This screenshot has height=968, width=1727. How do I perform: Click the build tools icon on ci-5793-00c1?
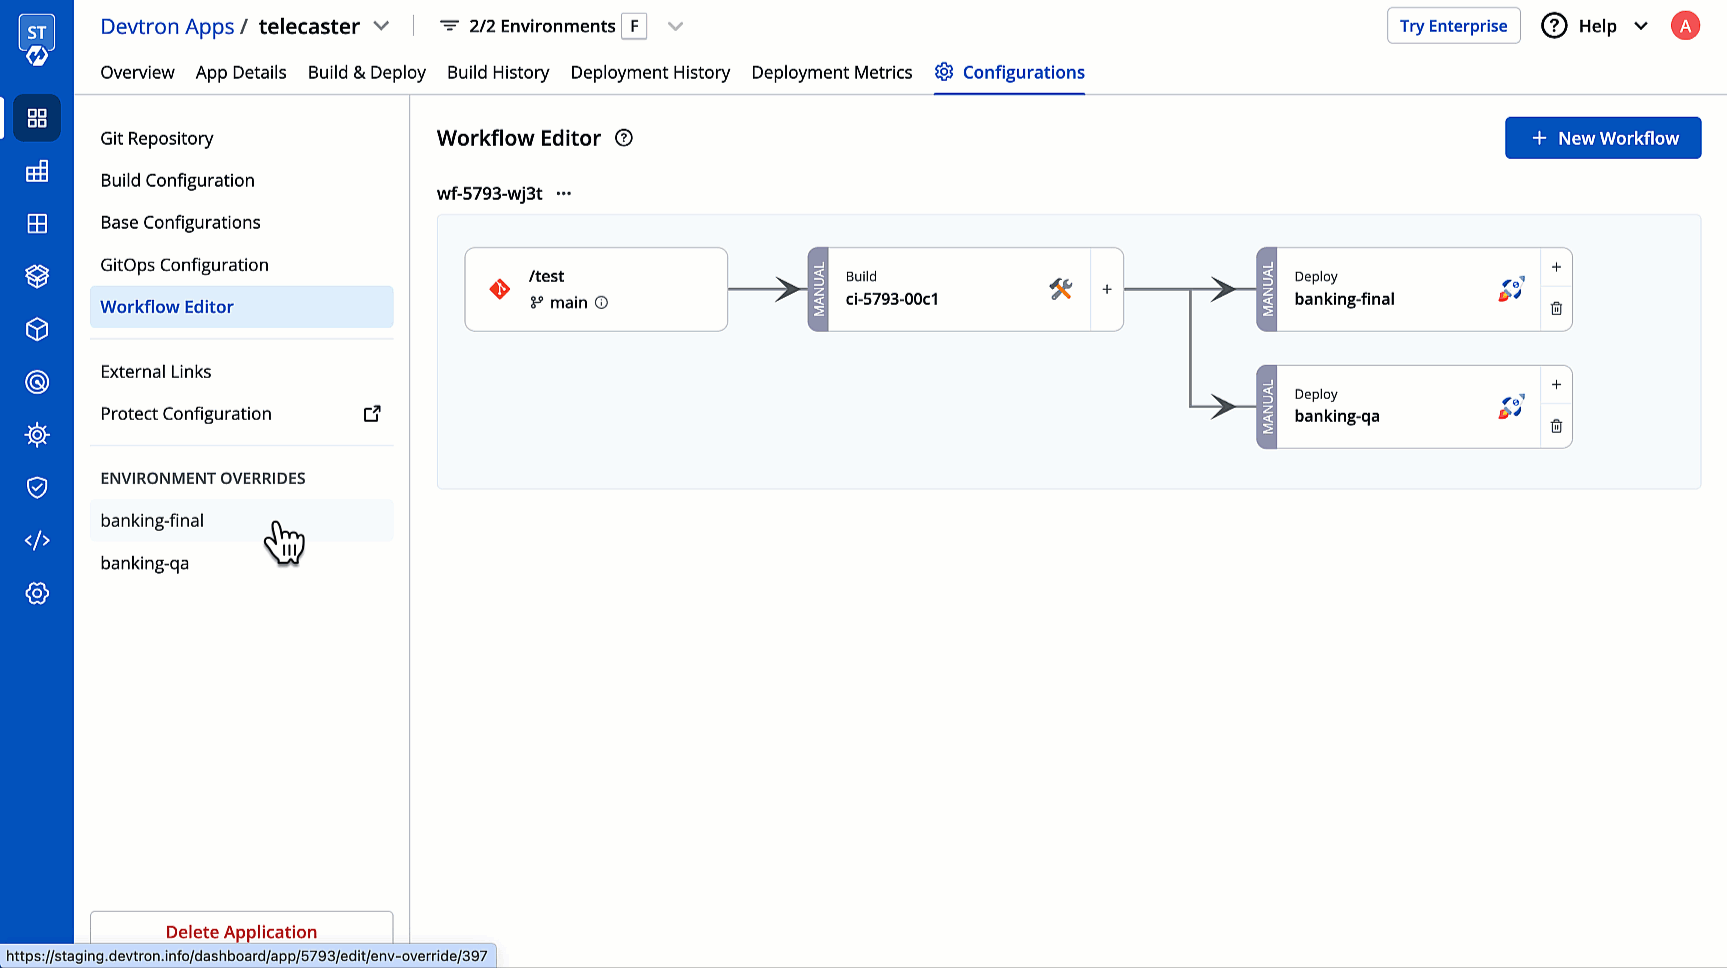[x=1060, y=289]
